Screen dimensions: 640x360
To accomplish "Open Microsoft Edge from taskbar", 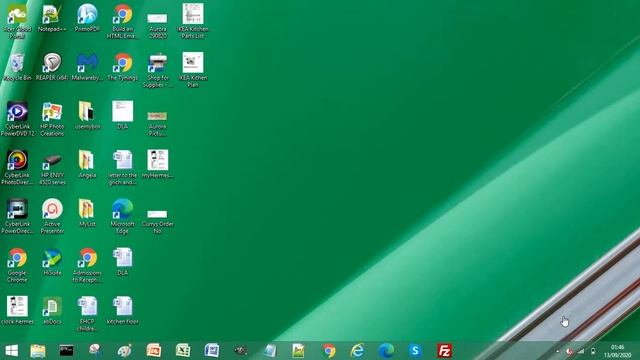I will point(386,351).
